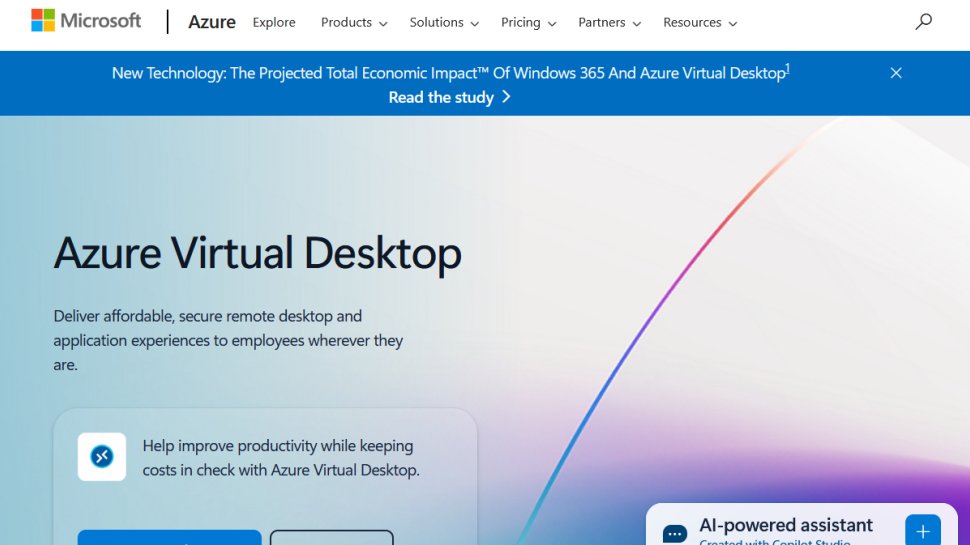Dismiss the blue announcement banner
This screenshot has height=545, width=970.
pyautogui.click(x=896, y=73)
